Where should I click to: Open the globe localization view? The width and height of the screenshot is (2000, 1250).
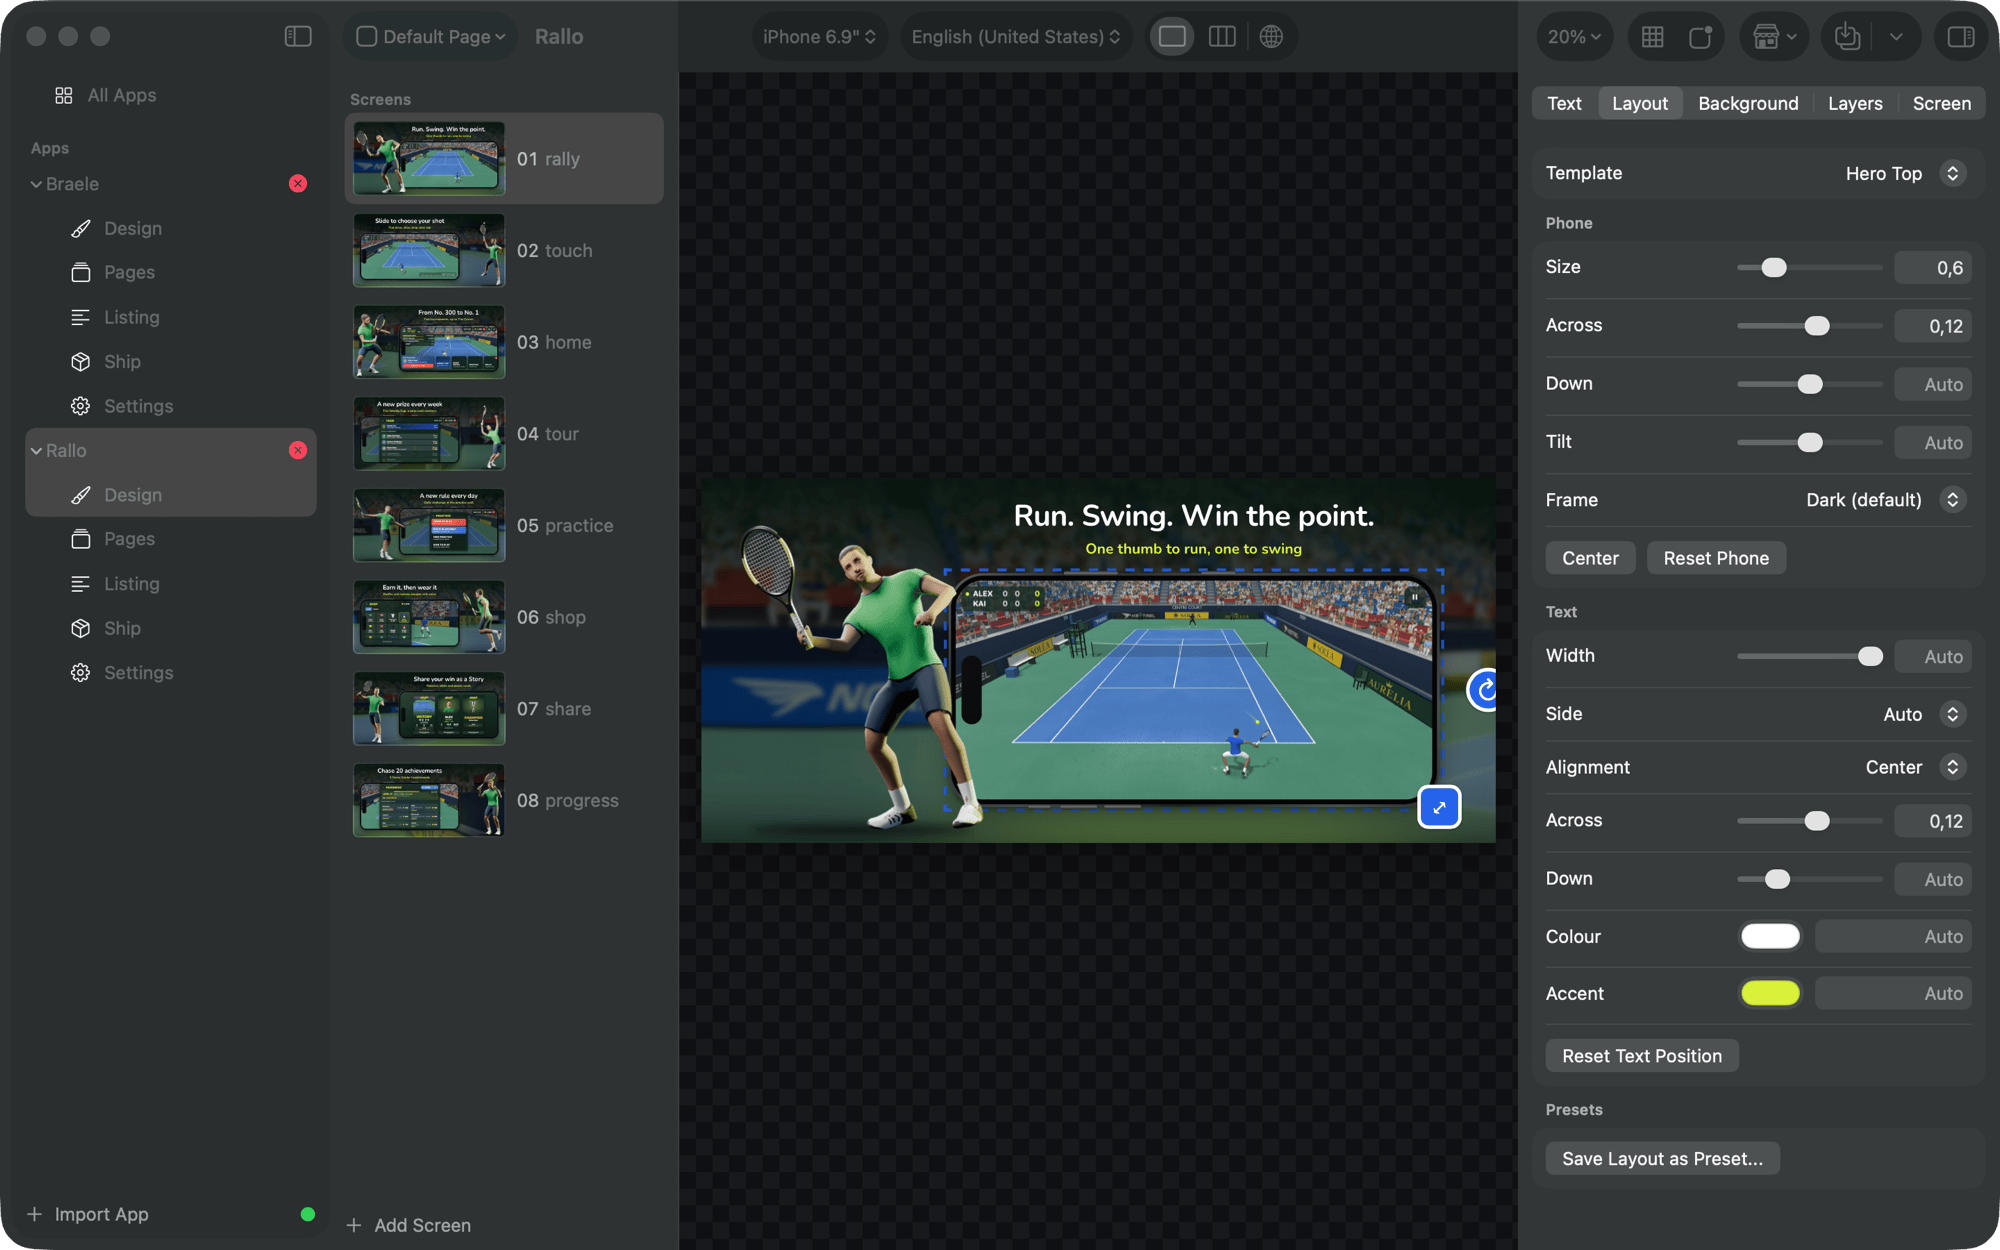[x=1271, y=37]
